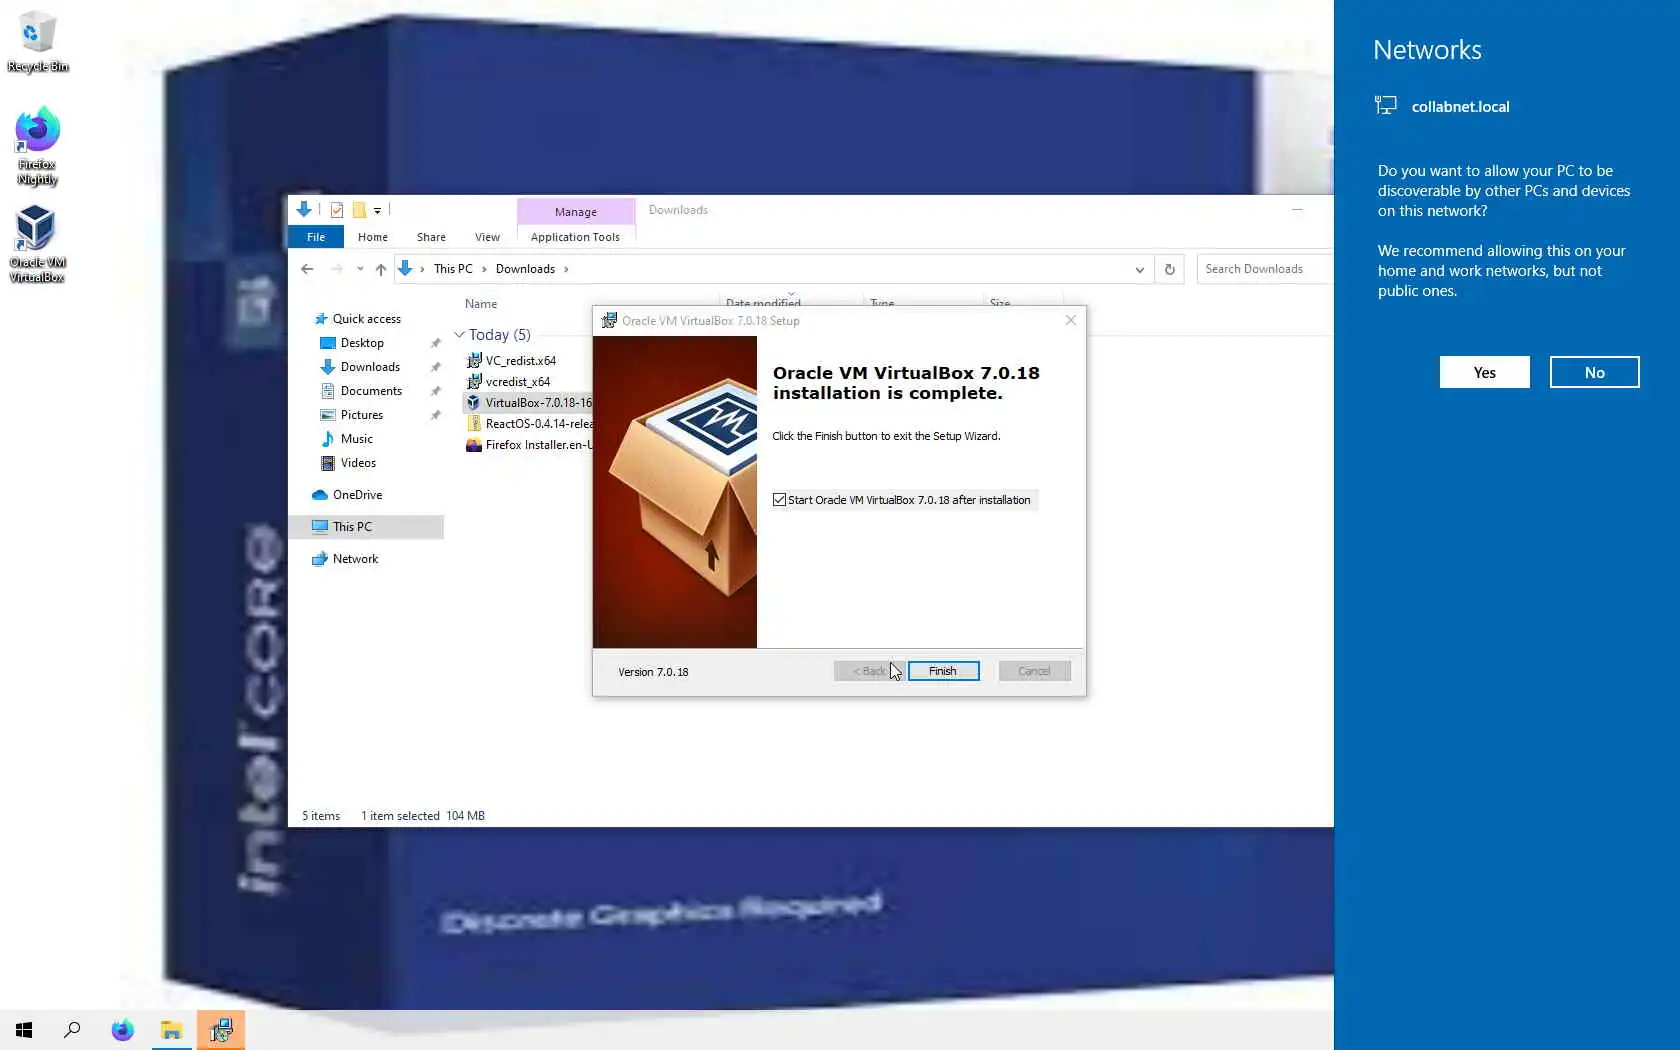This screenshot has width=1680, height=1050.
Task: Open Documents in the navigation pane
Action: coord(371,391)
